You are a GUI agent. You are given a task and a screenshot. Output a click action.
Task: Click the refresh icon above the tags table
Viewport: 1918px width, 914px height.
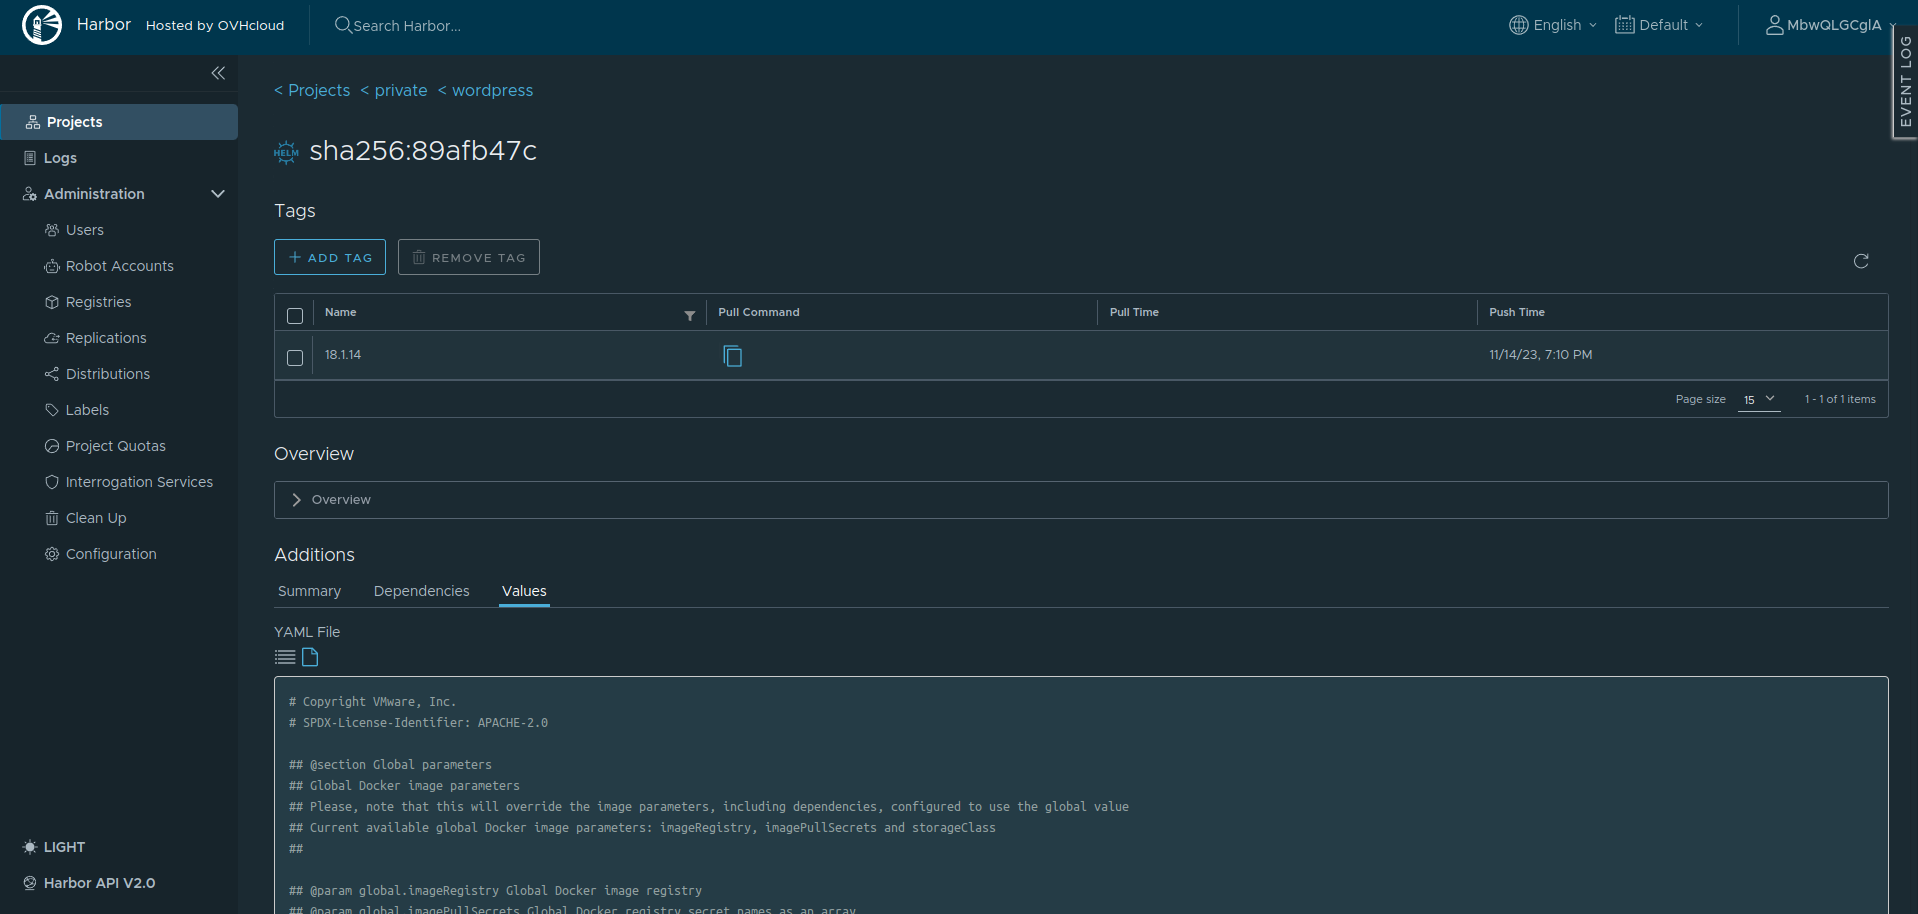(x=1860, y=261)
